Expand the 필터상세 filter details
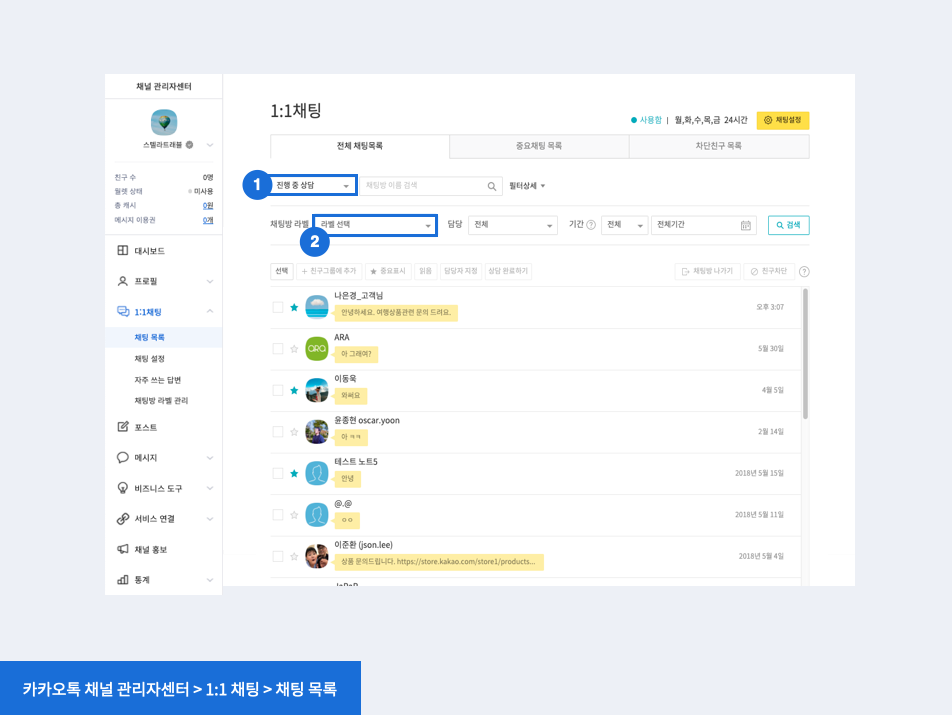Screen dimensions: 952x715 click(x=526, y=186)
